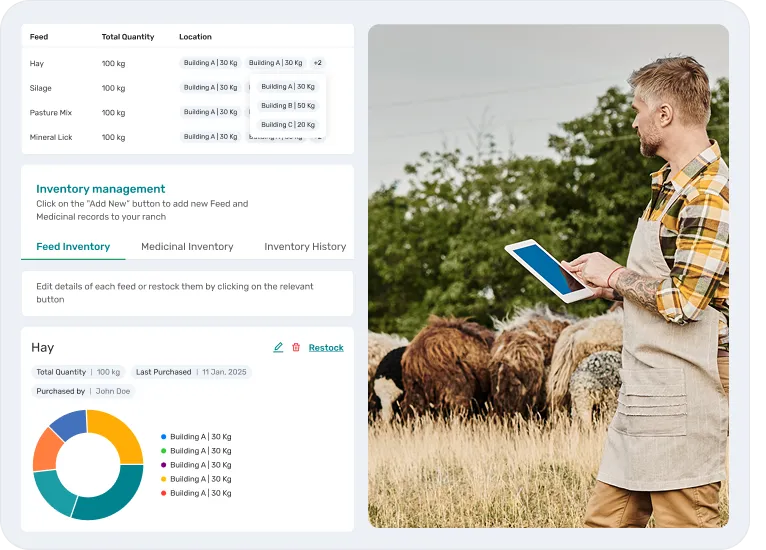Click the orange segment of the donut chart
This screenshot has height=550, width=766.
[x=47, y=450]
